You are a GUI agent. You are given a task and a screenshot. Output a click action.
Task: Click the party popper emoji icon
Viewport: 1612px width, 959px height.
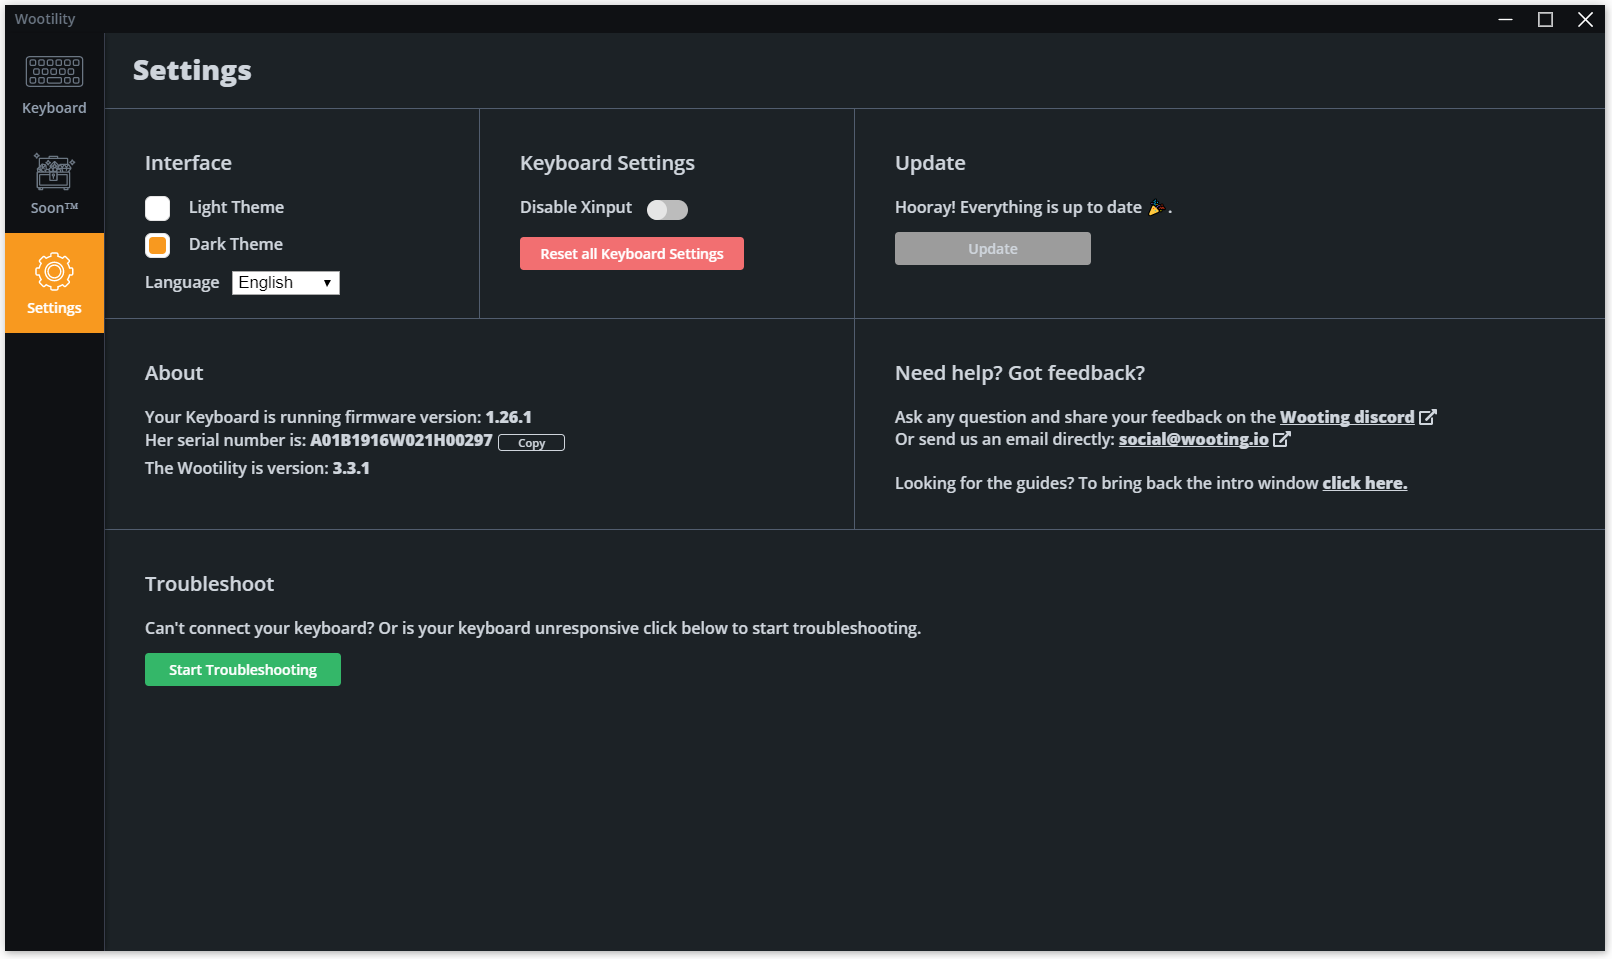1157,207
